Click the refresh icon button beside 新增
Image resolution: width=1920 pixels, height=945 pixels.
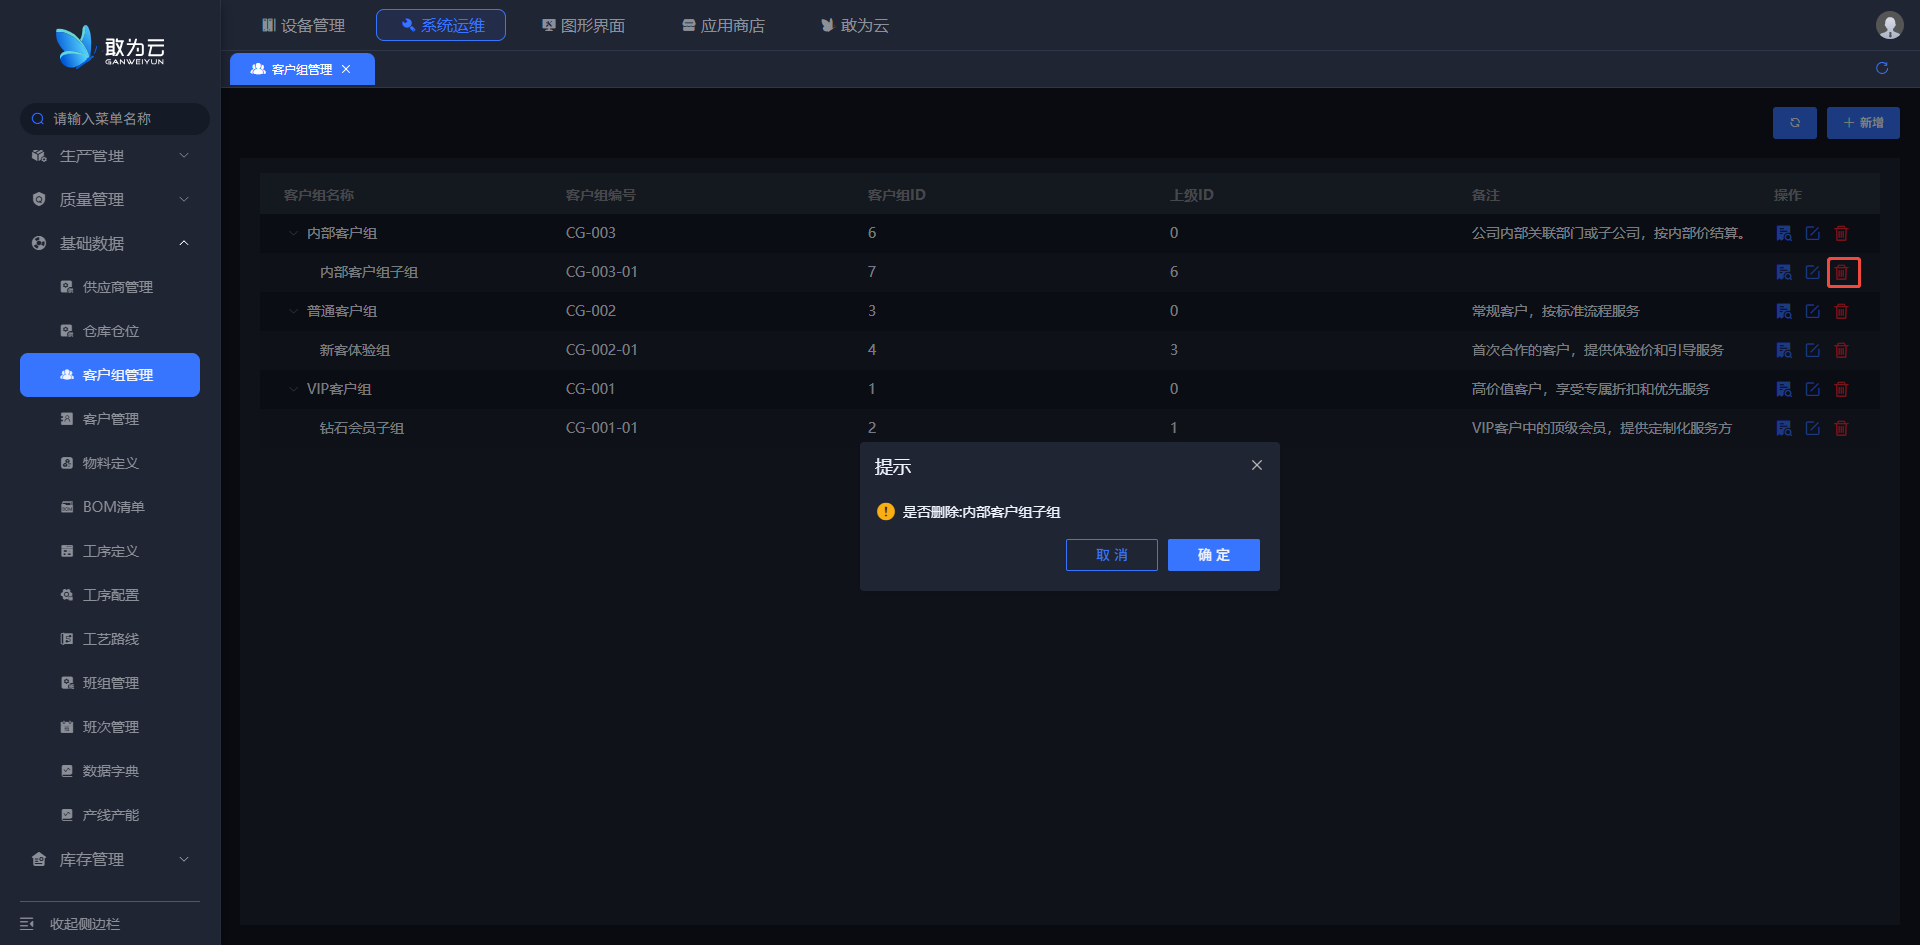1794,123
